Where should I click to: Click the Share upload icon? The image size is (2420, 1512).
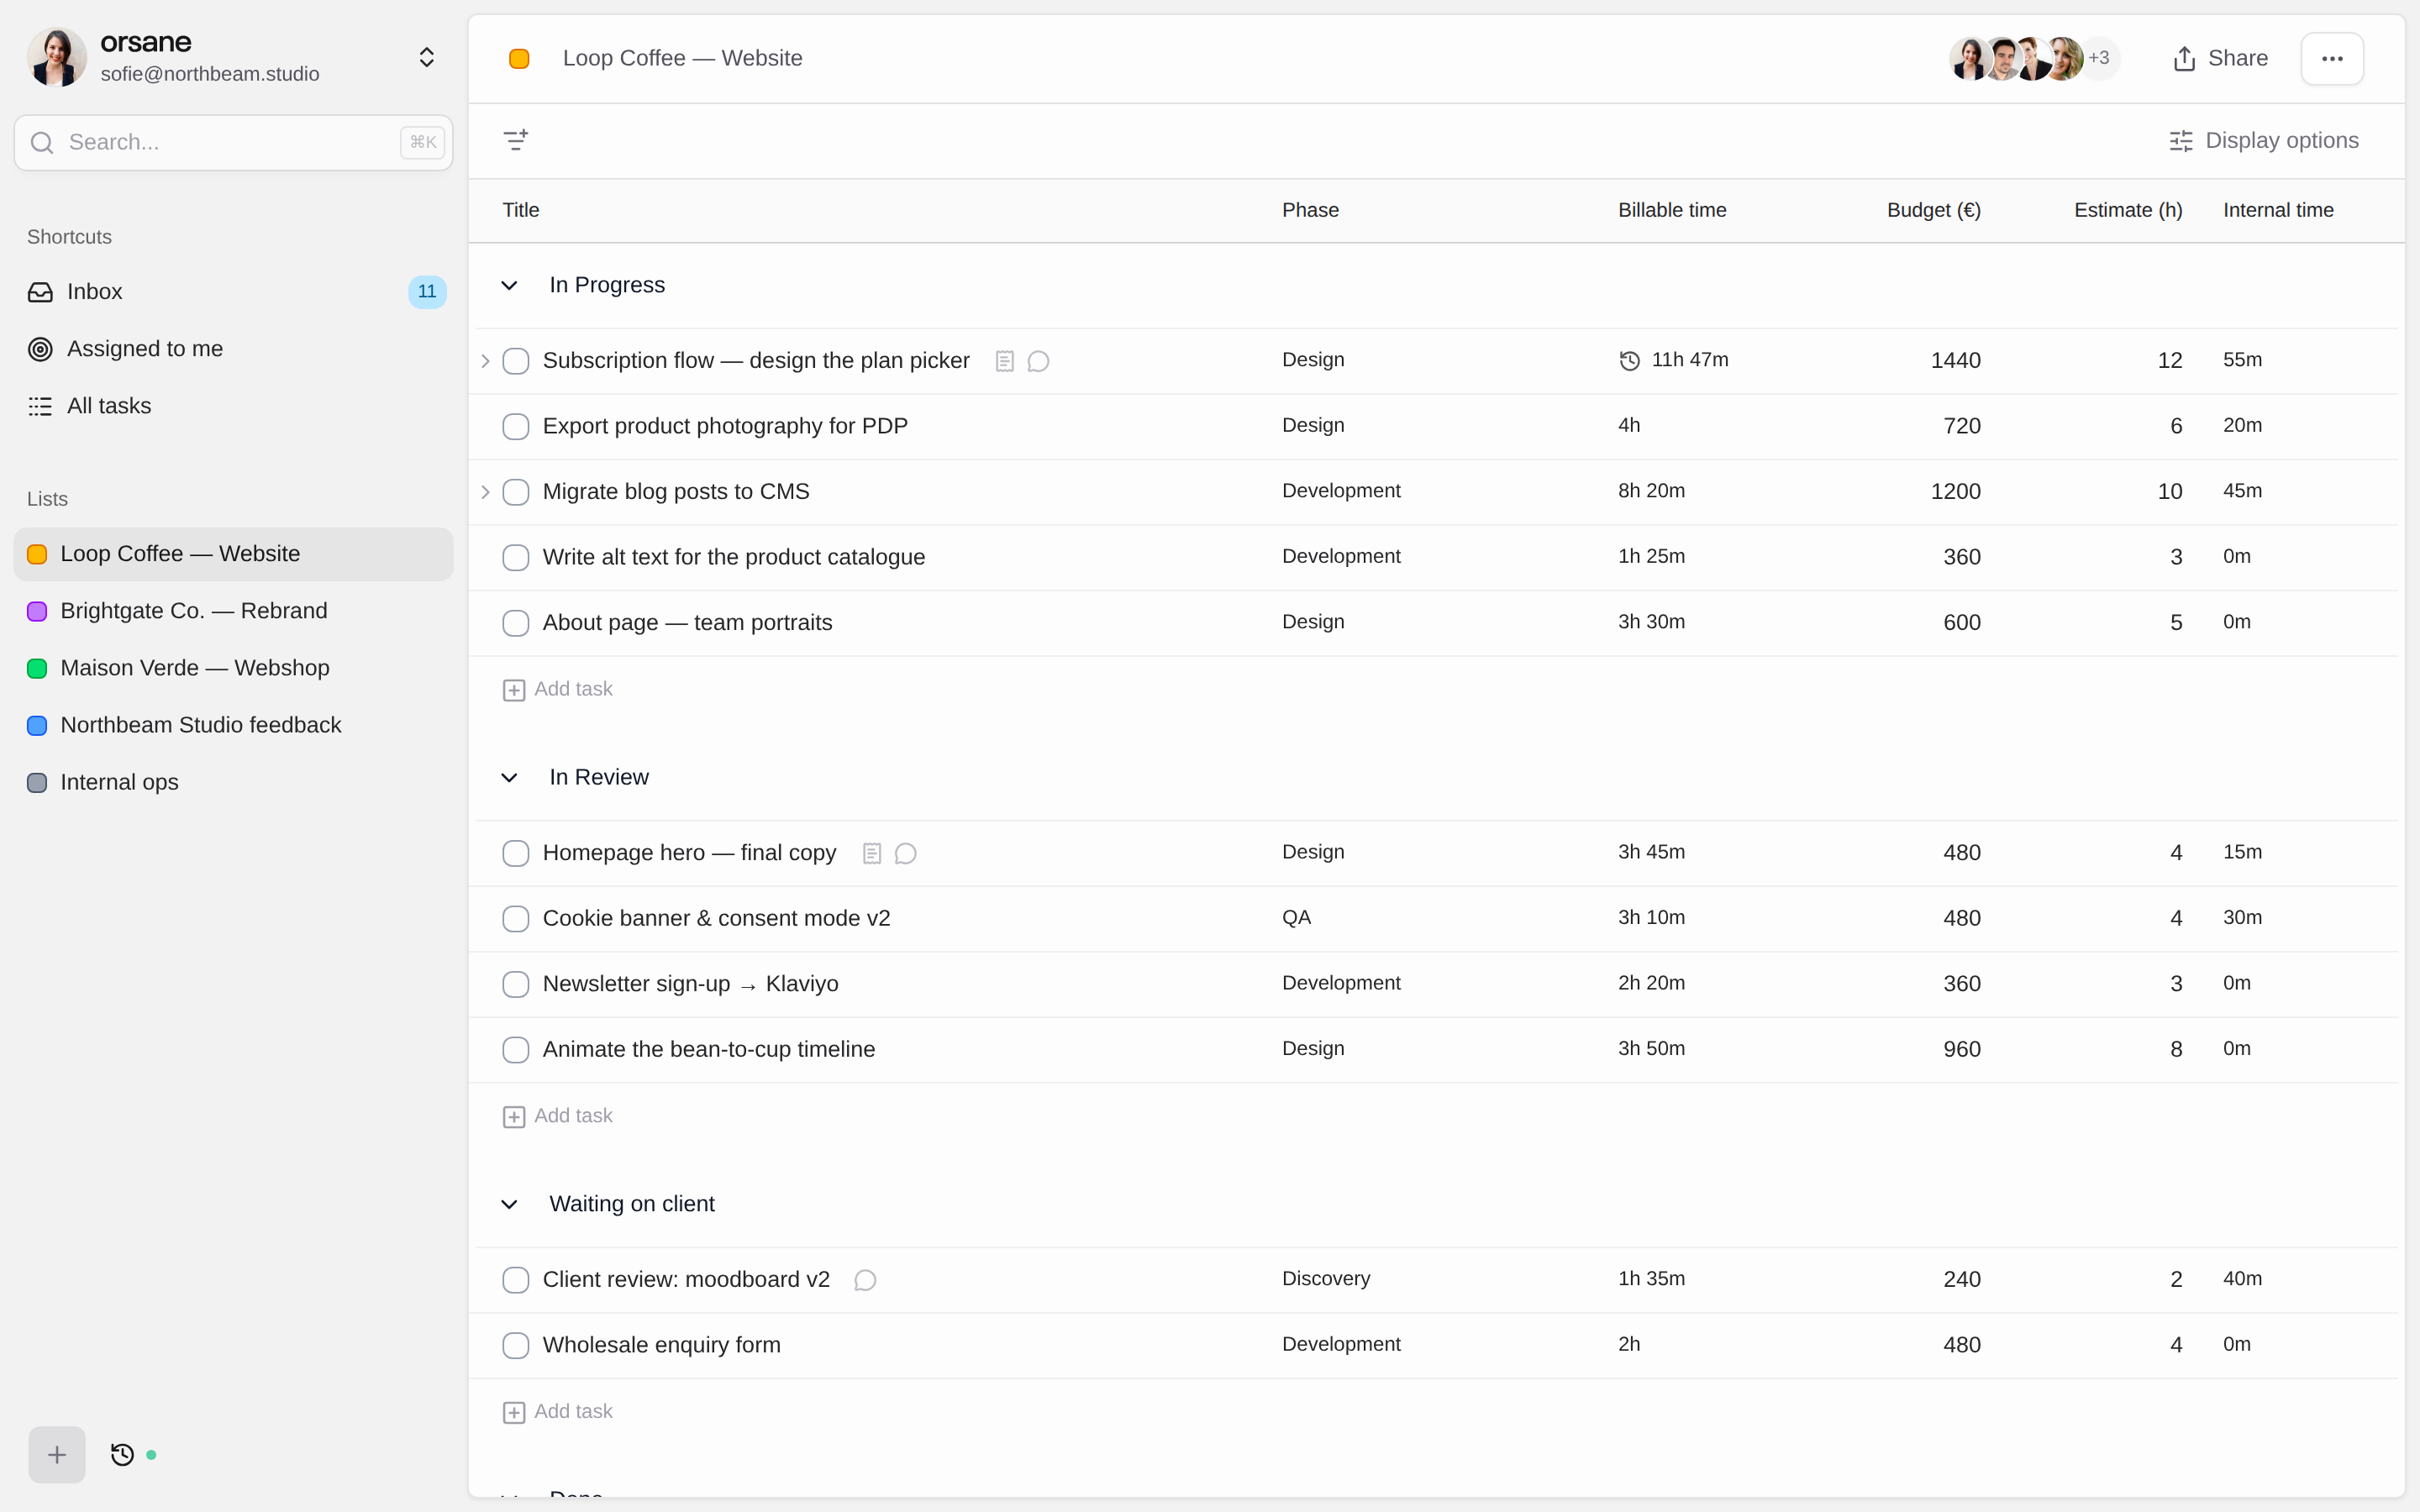(x=2184, y=59)
